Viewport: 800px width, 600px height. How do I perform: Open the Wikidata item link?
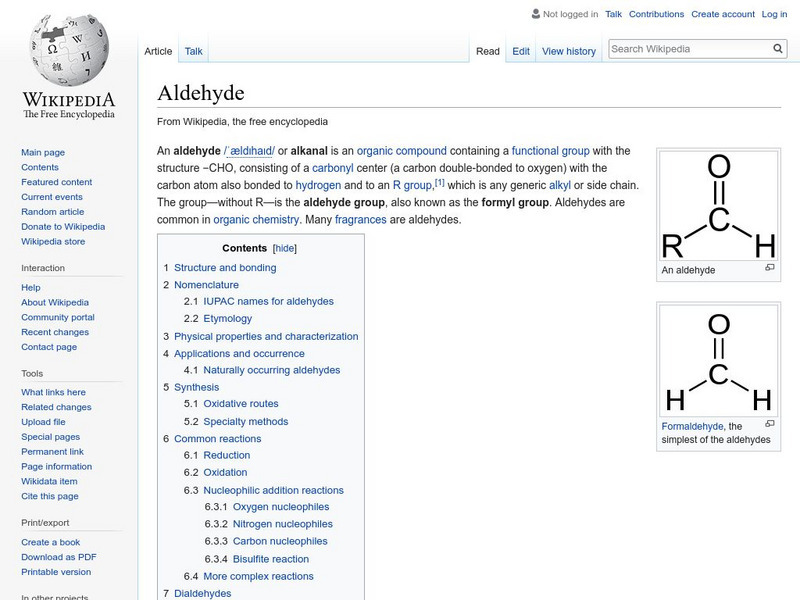pos(49,481)
